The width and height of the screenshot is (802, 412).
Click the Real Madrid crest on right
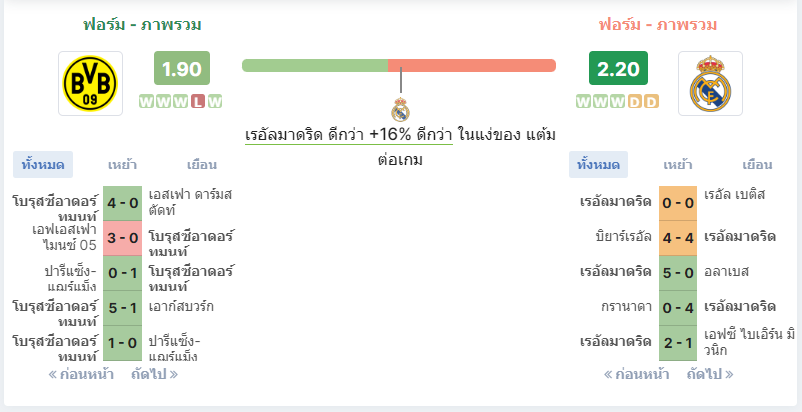(x=710, y=83)
